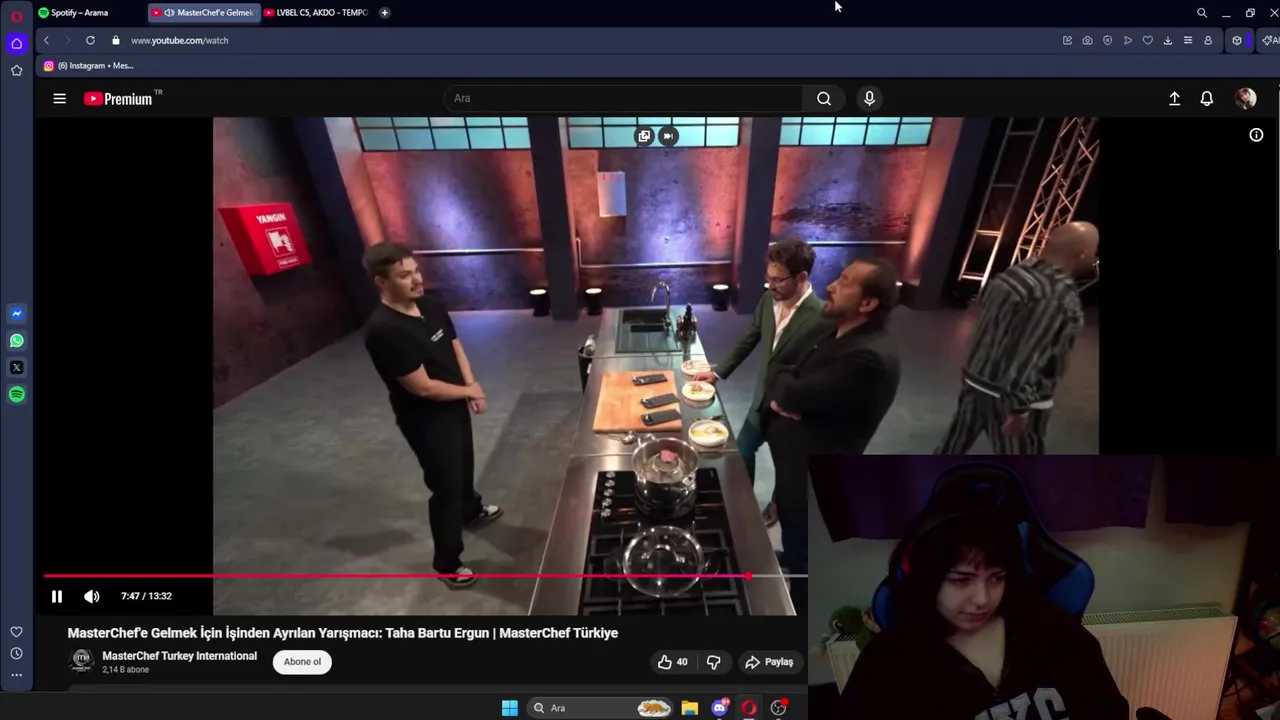Click the Windows taskbar 'Ara' search
This screenshot has width=1280, height=720.
600,708
